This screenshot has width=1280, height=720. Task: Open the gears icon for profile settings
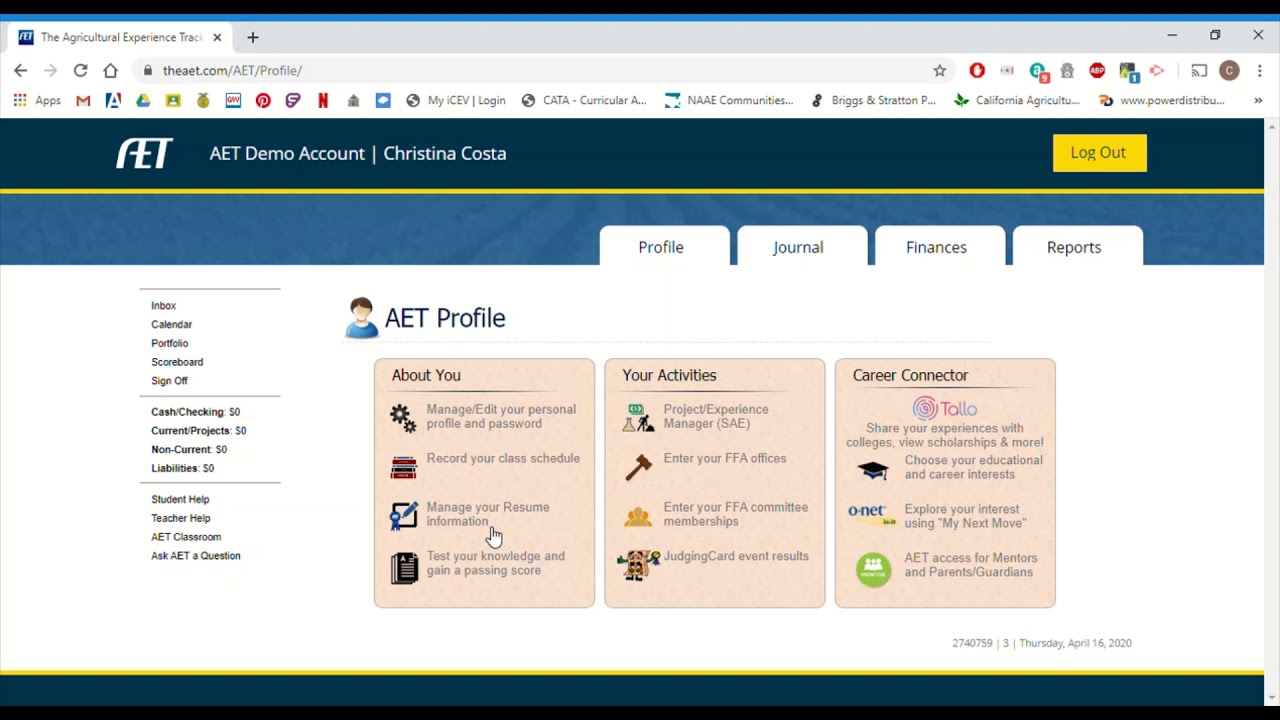coord(403,418)
